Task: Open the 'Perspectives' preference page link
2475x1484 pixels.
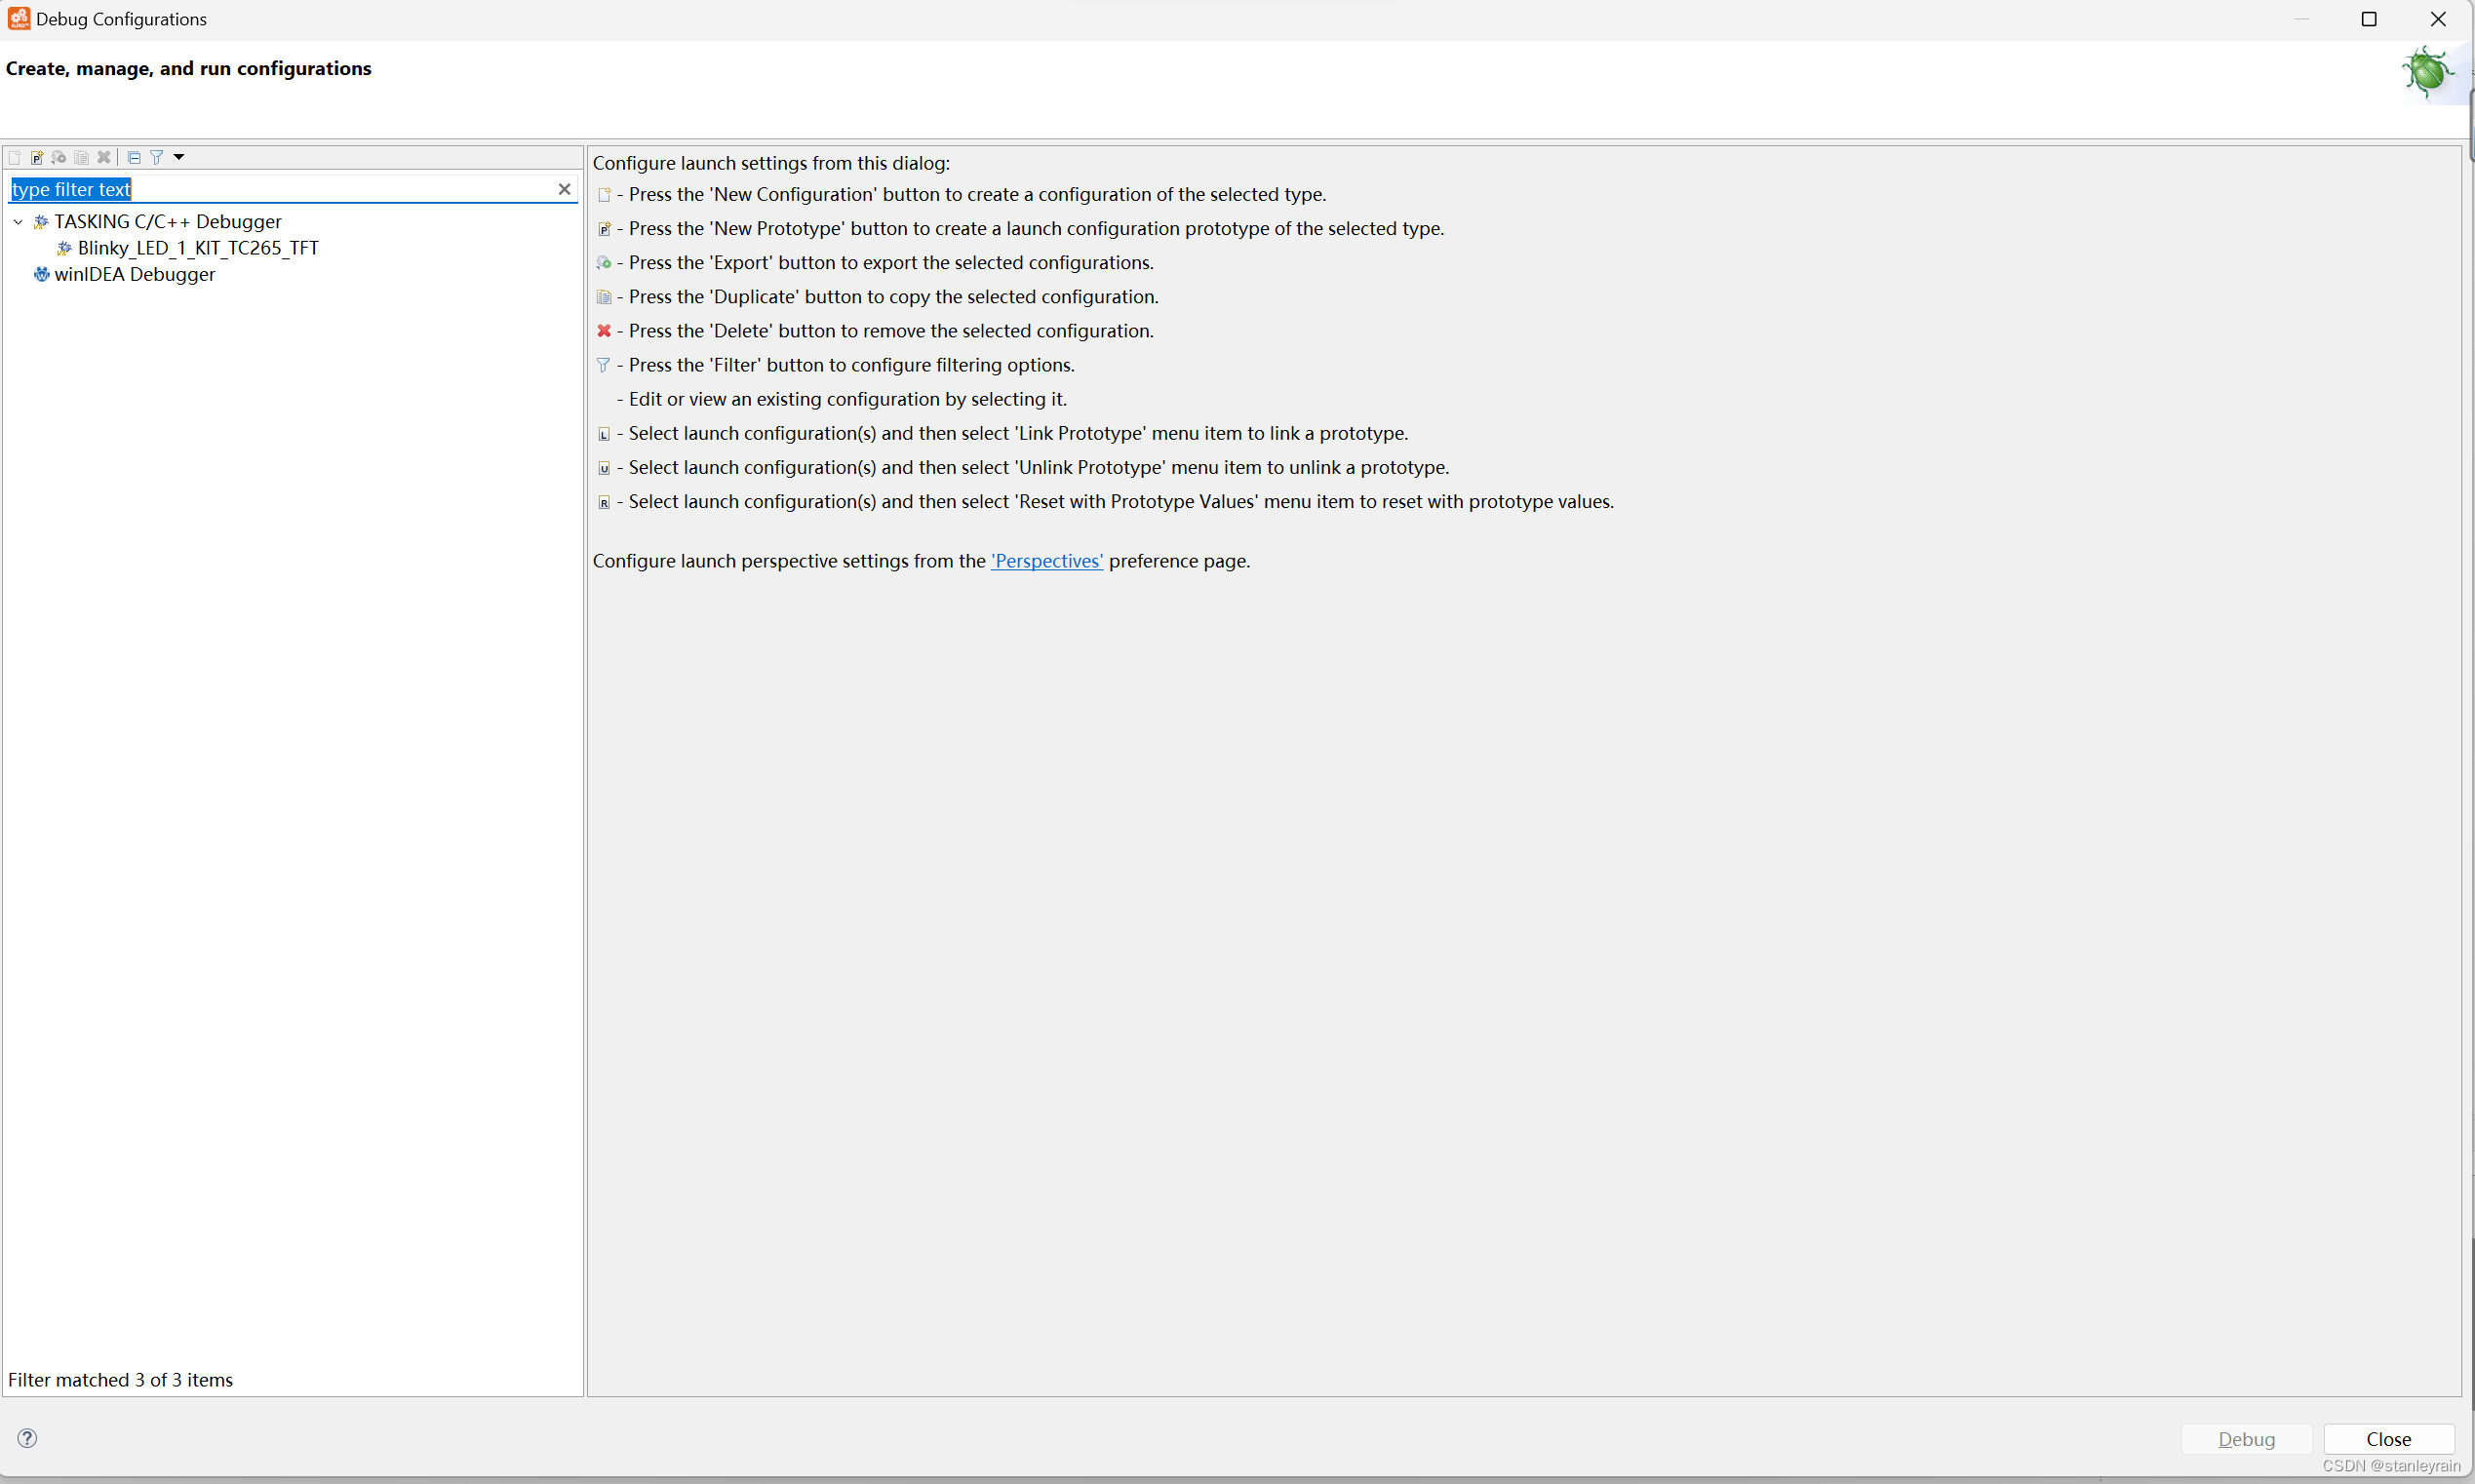Action: pyautogui.click(x=1046, y=561)
